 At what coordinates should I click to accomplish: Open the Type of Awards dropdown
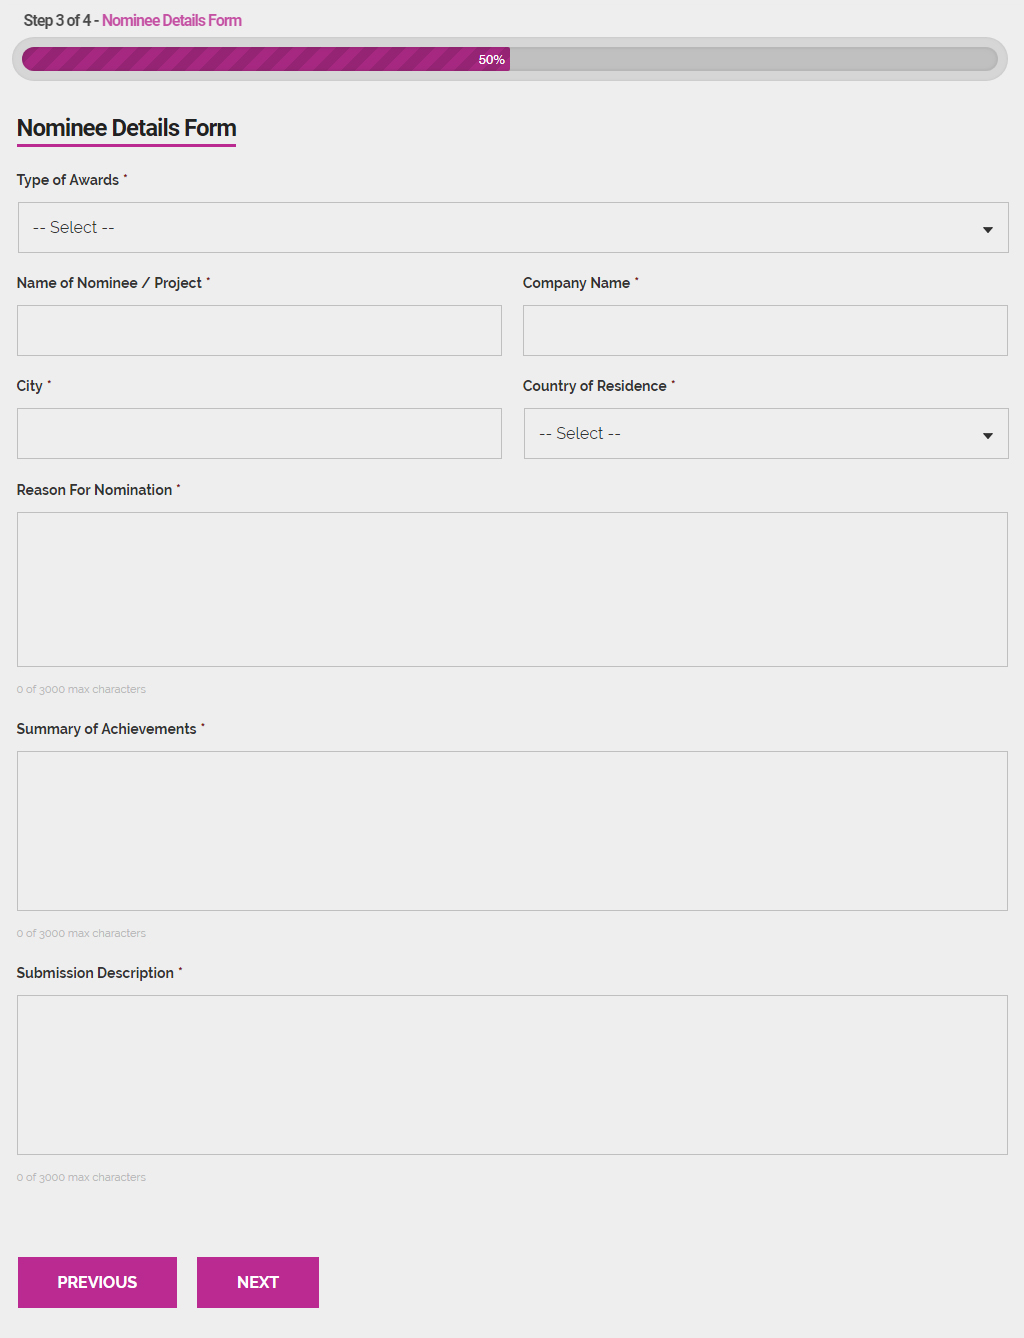(512, 227)
